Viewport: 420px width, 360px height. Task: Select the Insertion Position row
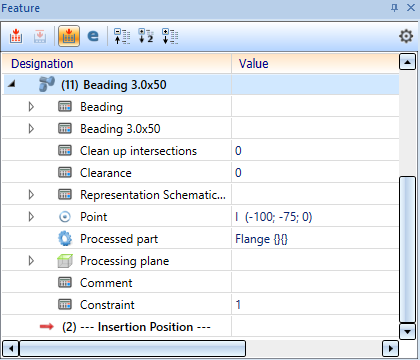pyautogui.click(x=201, y=327)
